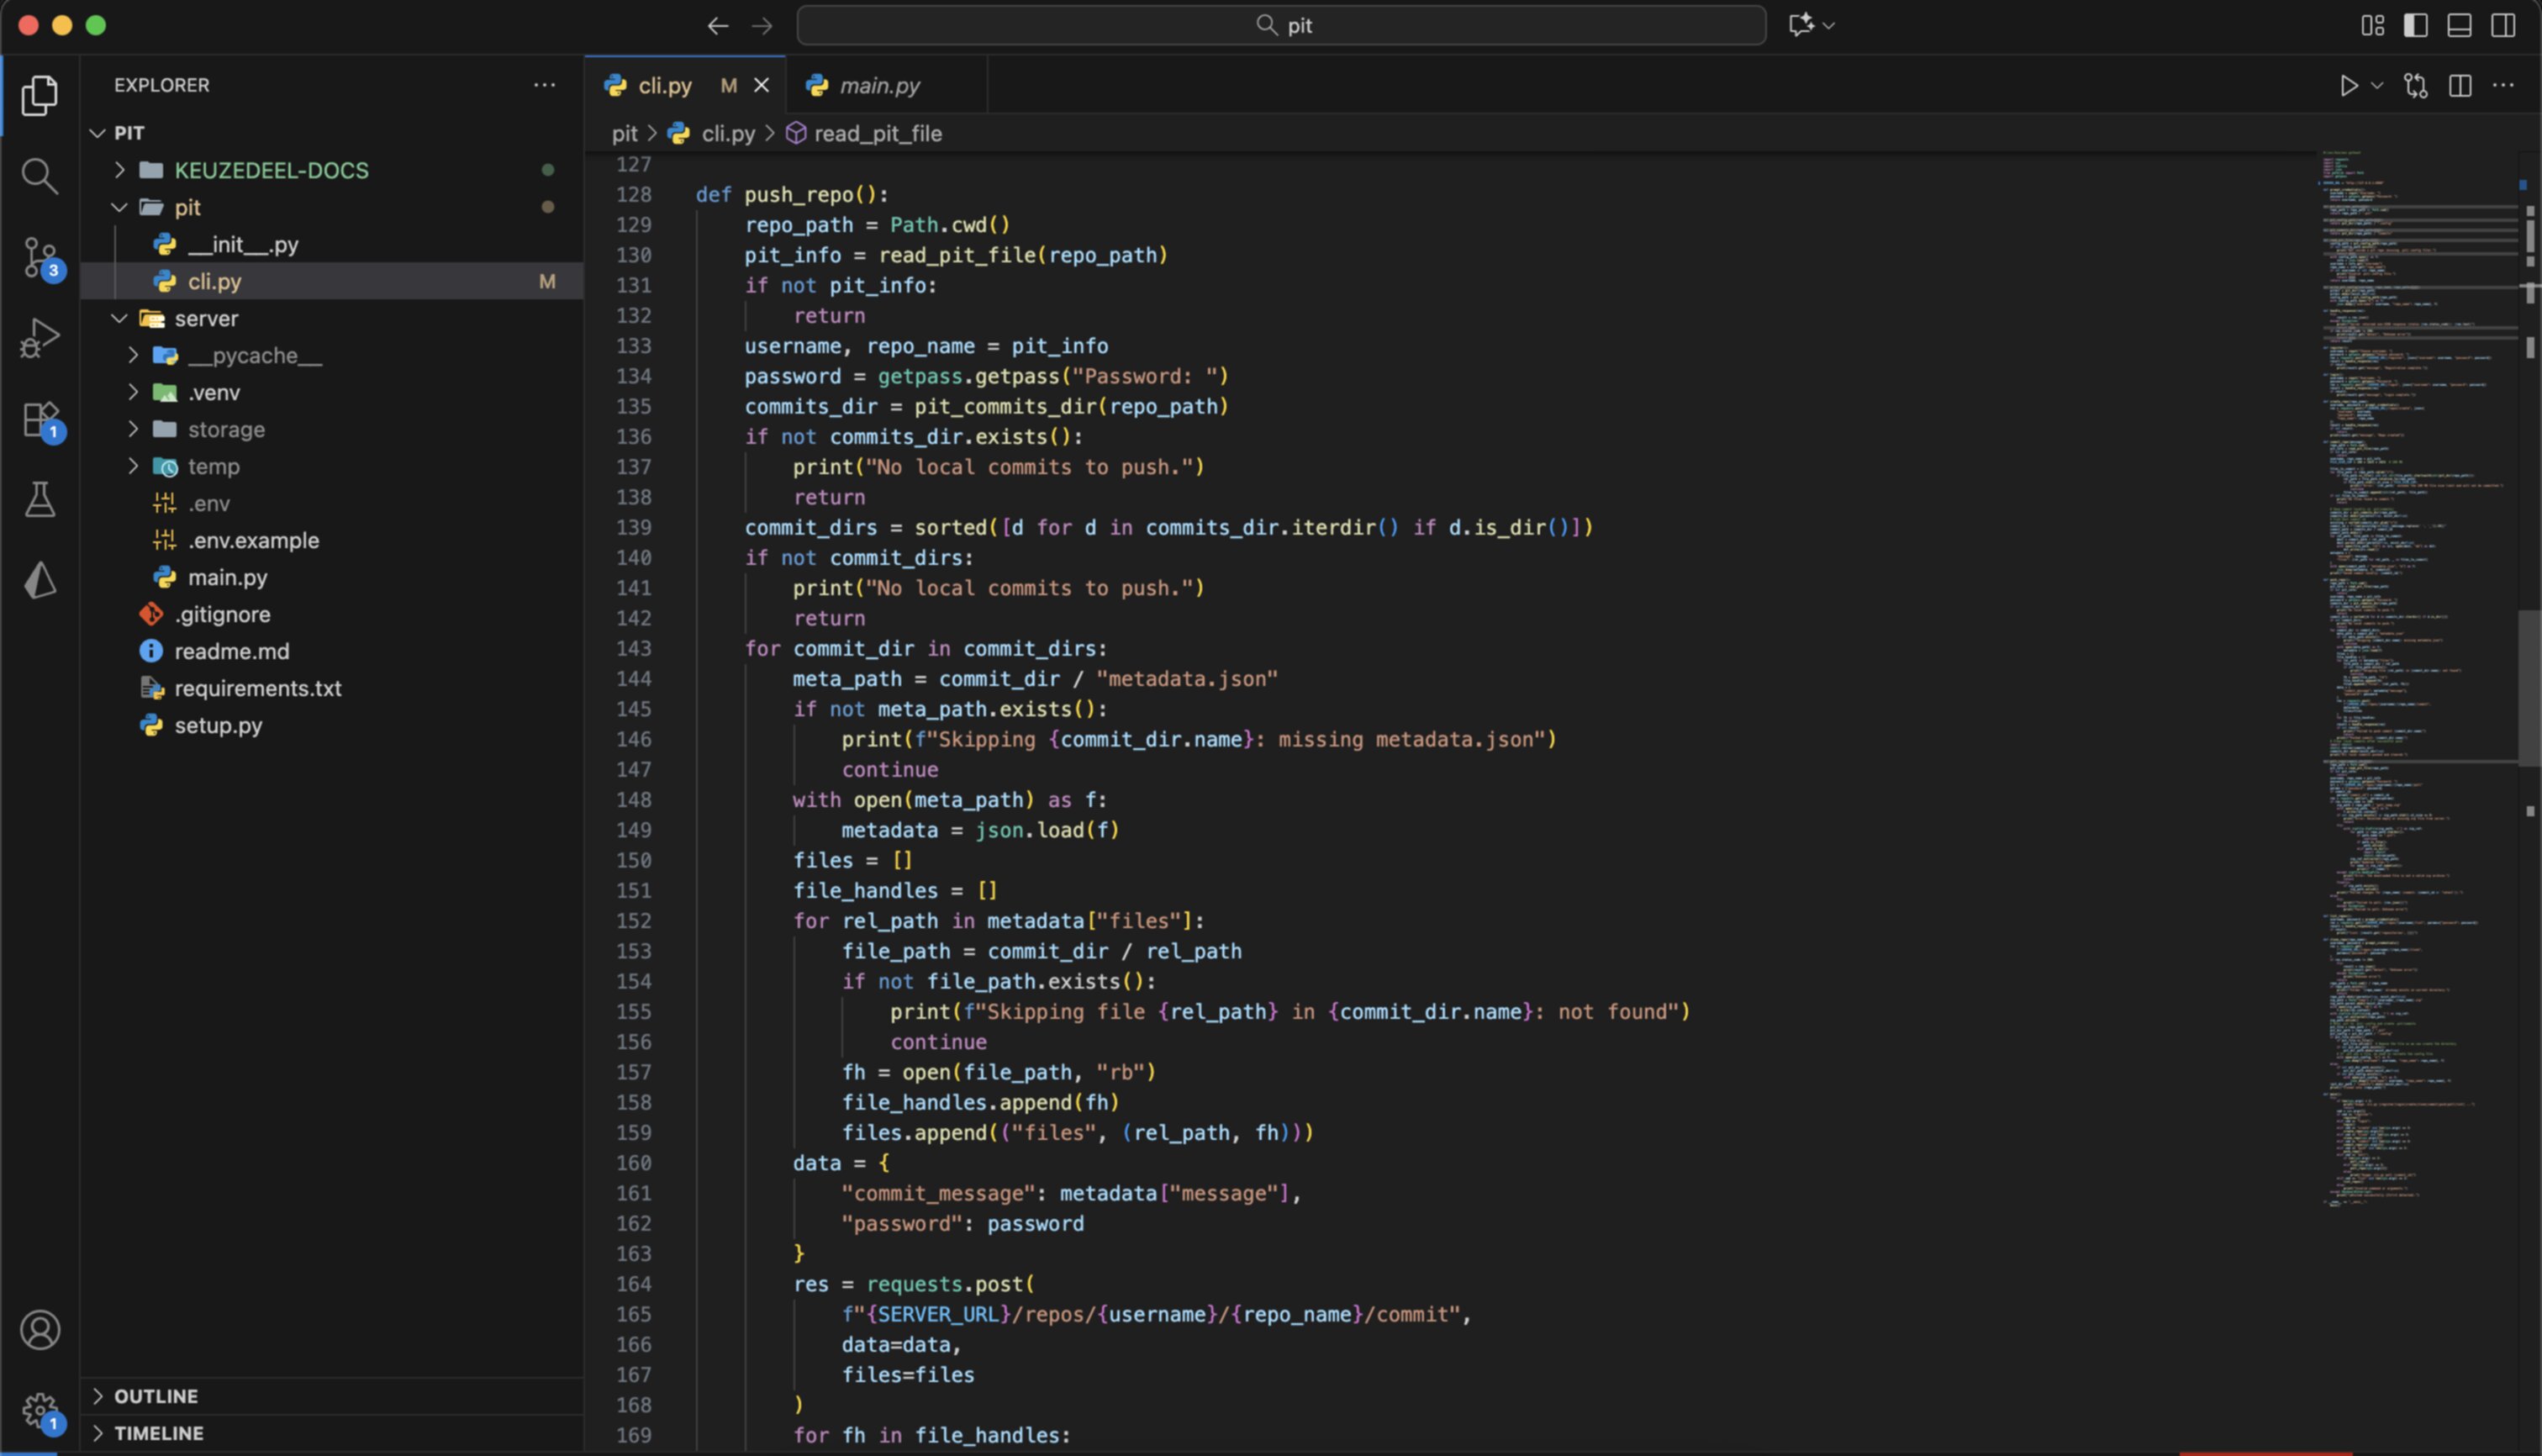This screenshot has width=2542, height=1456.
Task: Open the Accounts menu icon
Action: pyautogui.click(x=40, y=1329)
